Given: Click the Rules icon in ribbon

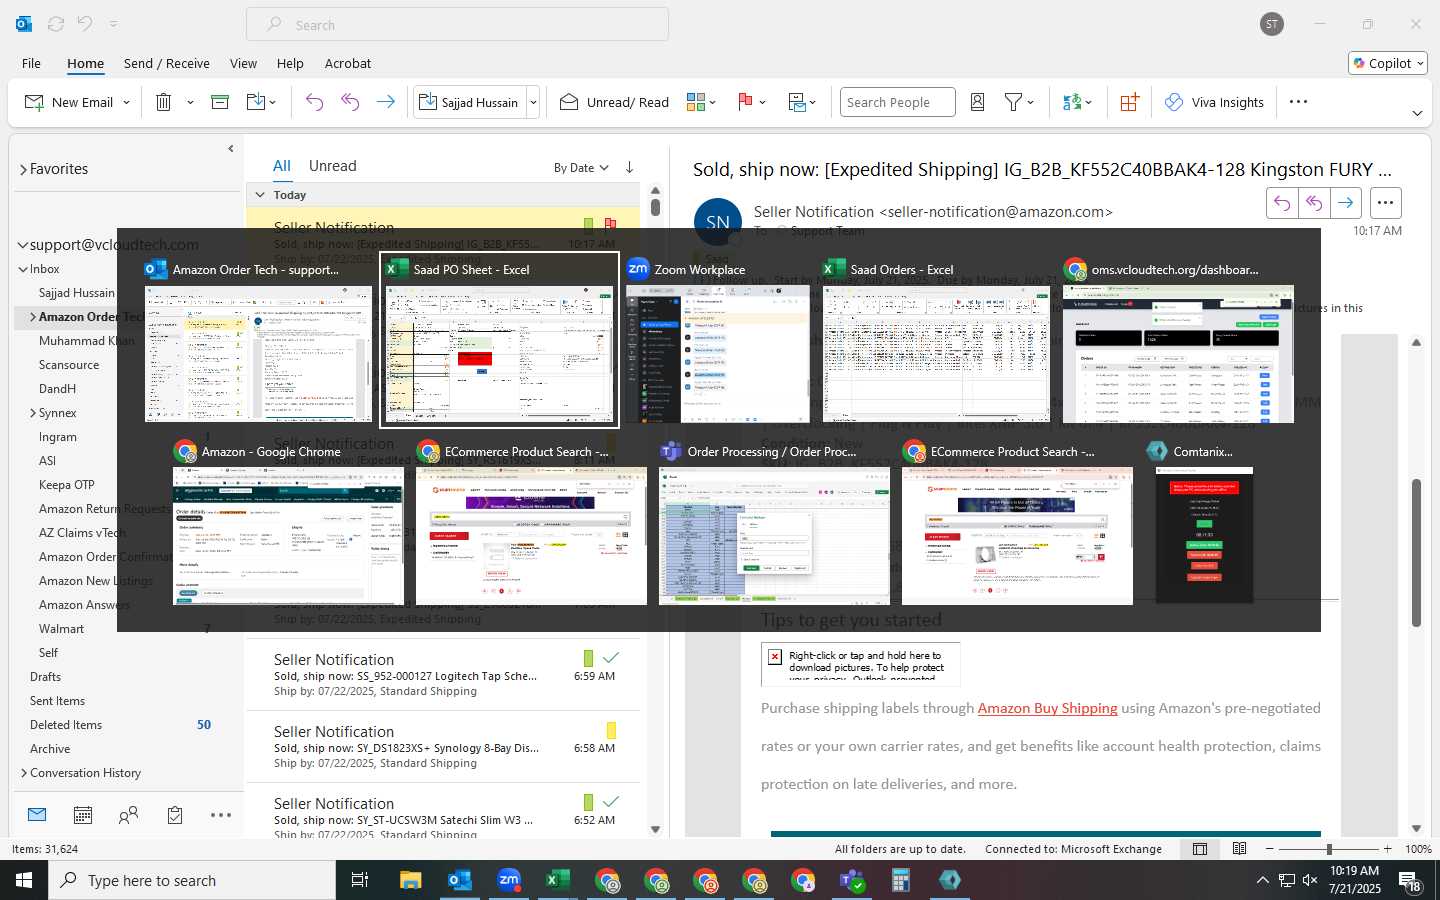Looking at the screenshot, I should tap(797, 102).
